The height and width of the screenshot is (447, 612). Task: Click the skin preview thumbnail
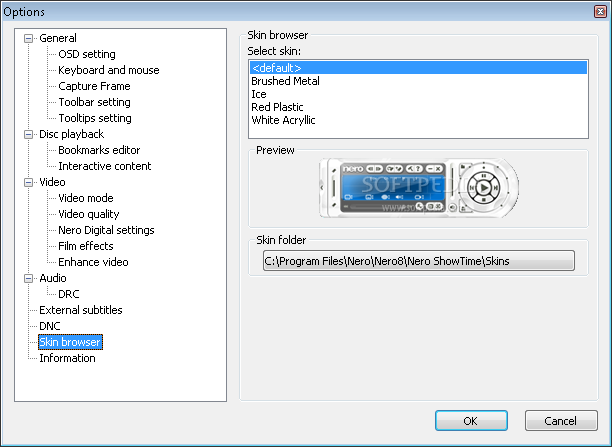419,188
